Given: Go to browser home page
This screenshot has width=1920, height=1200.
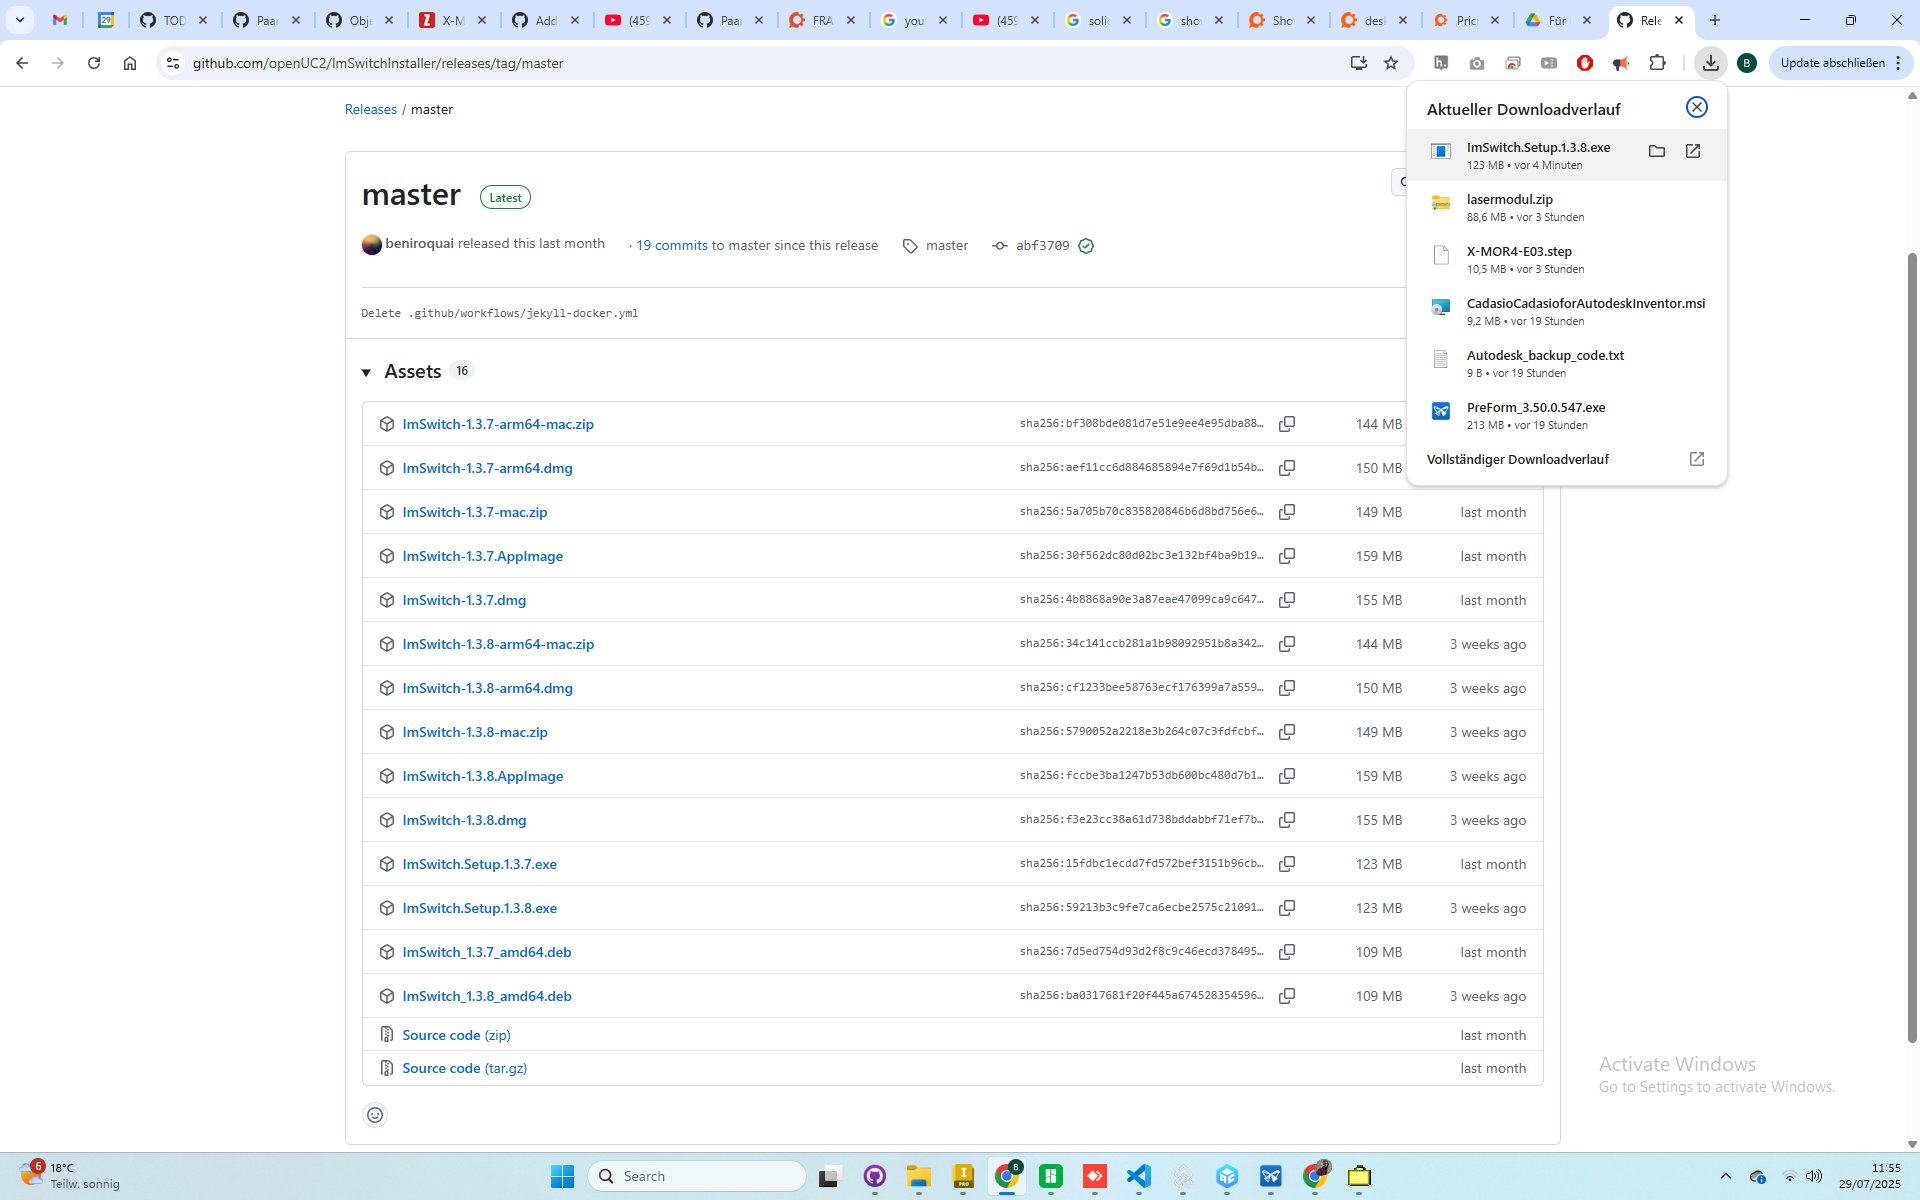Looking at the screenshot, I should (x=130, y=63).
